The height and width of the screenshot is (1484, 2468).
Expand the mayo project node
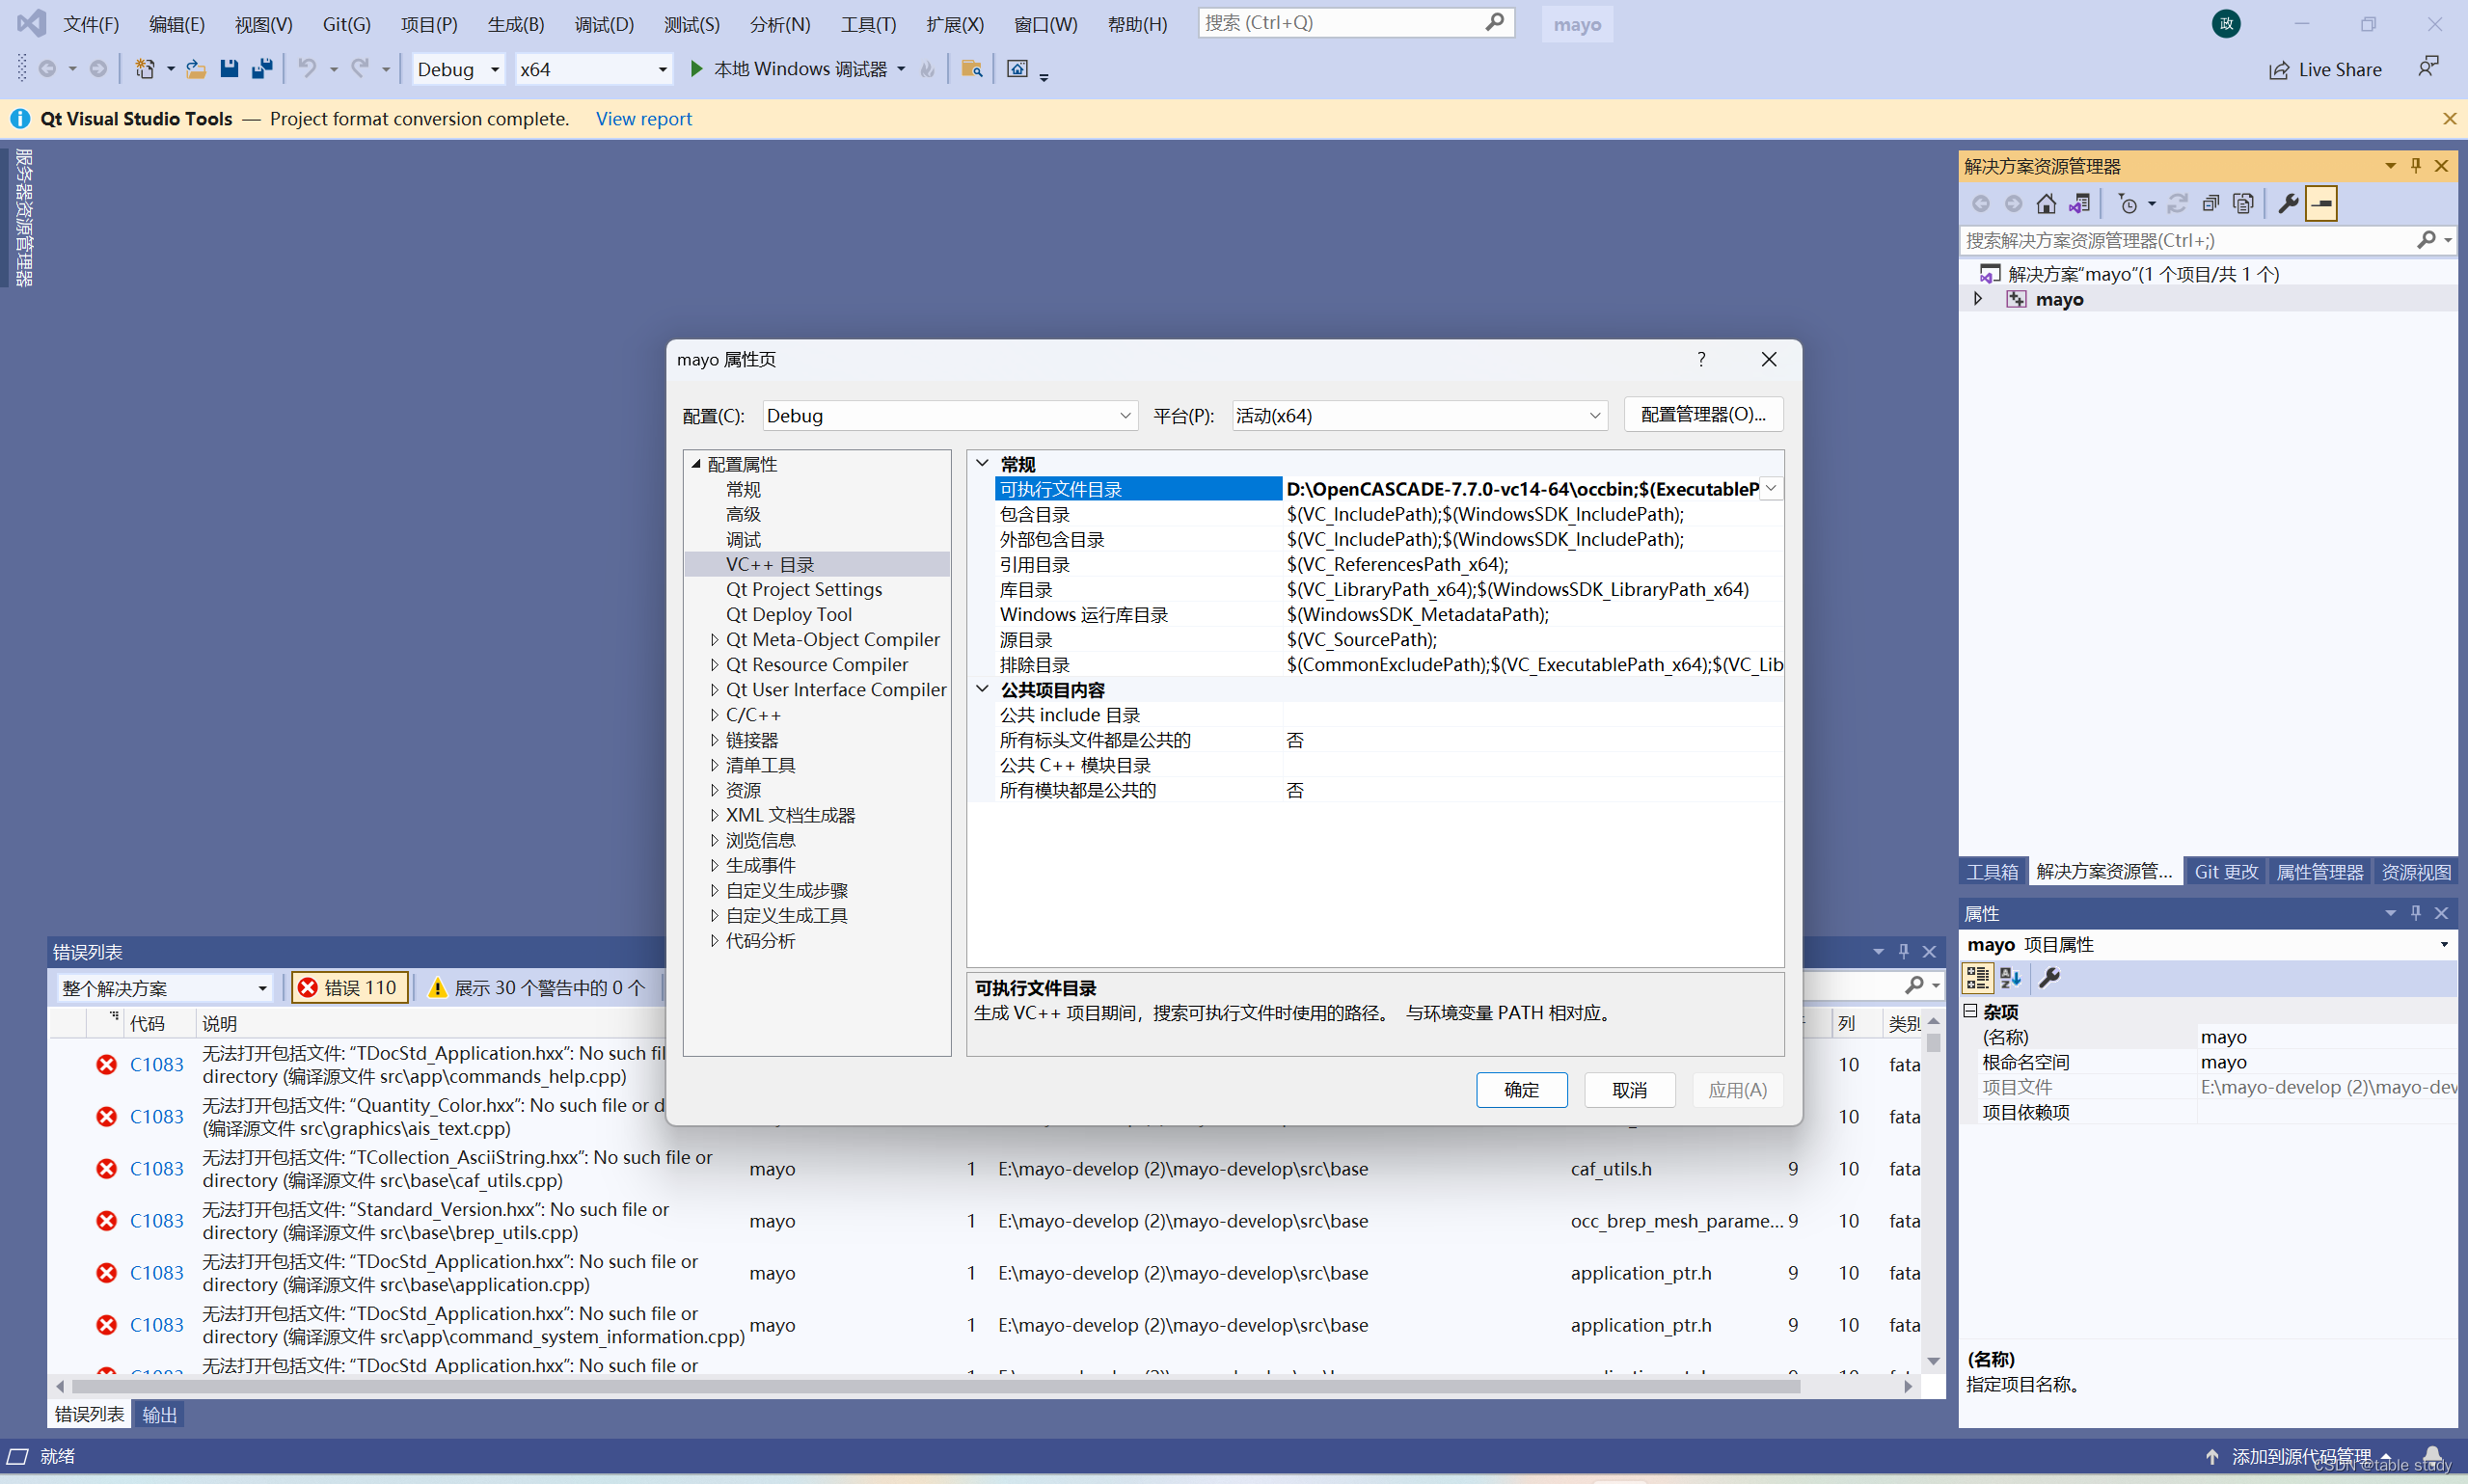point(1978,299)
